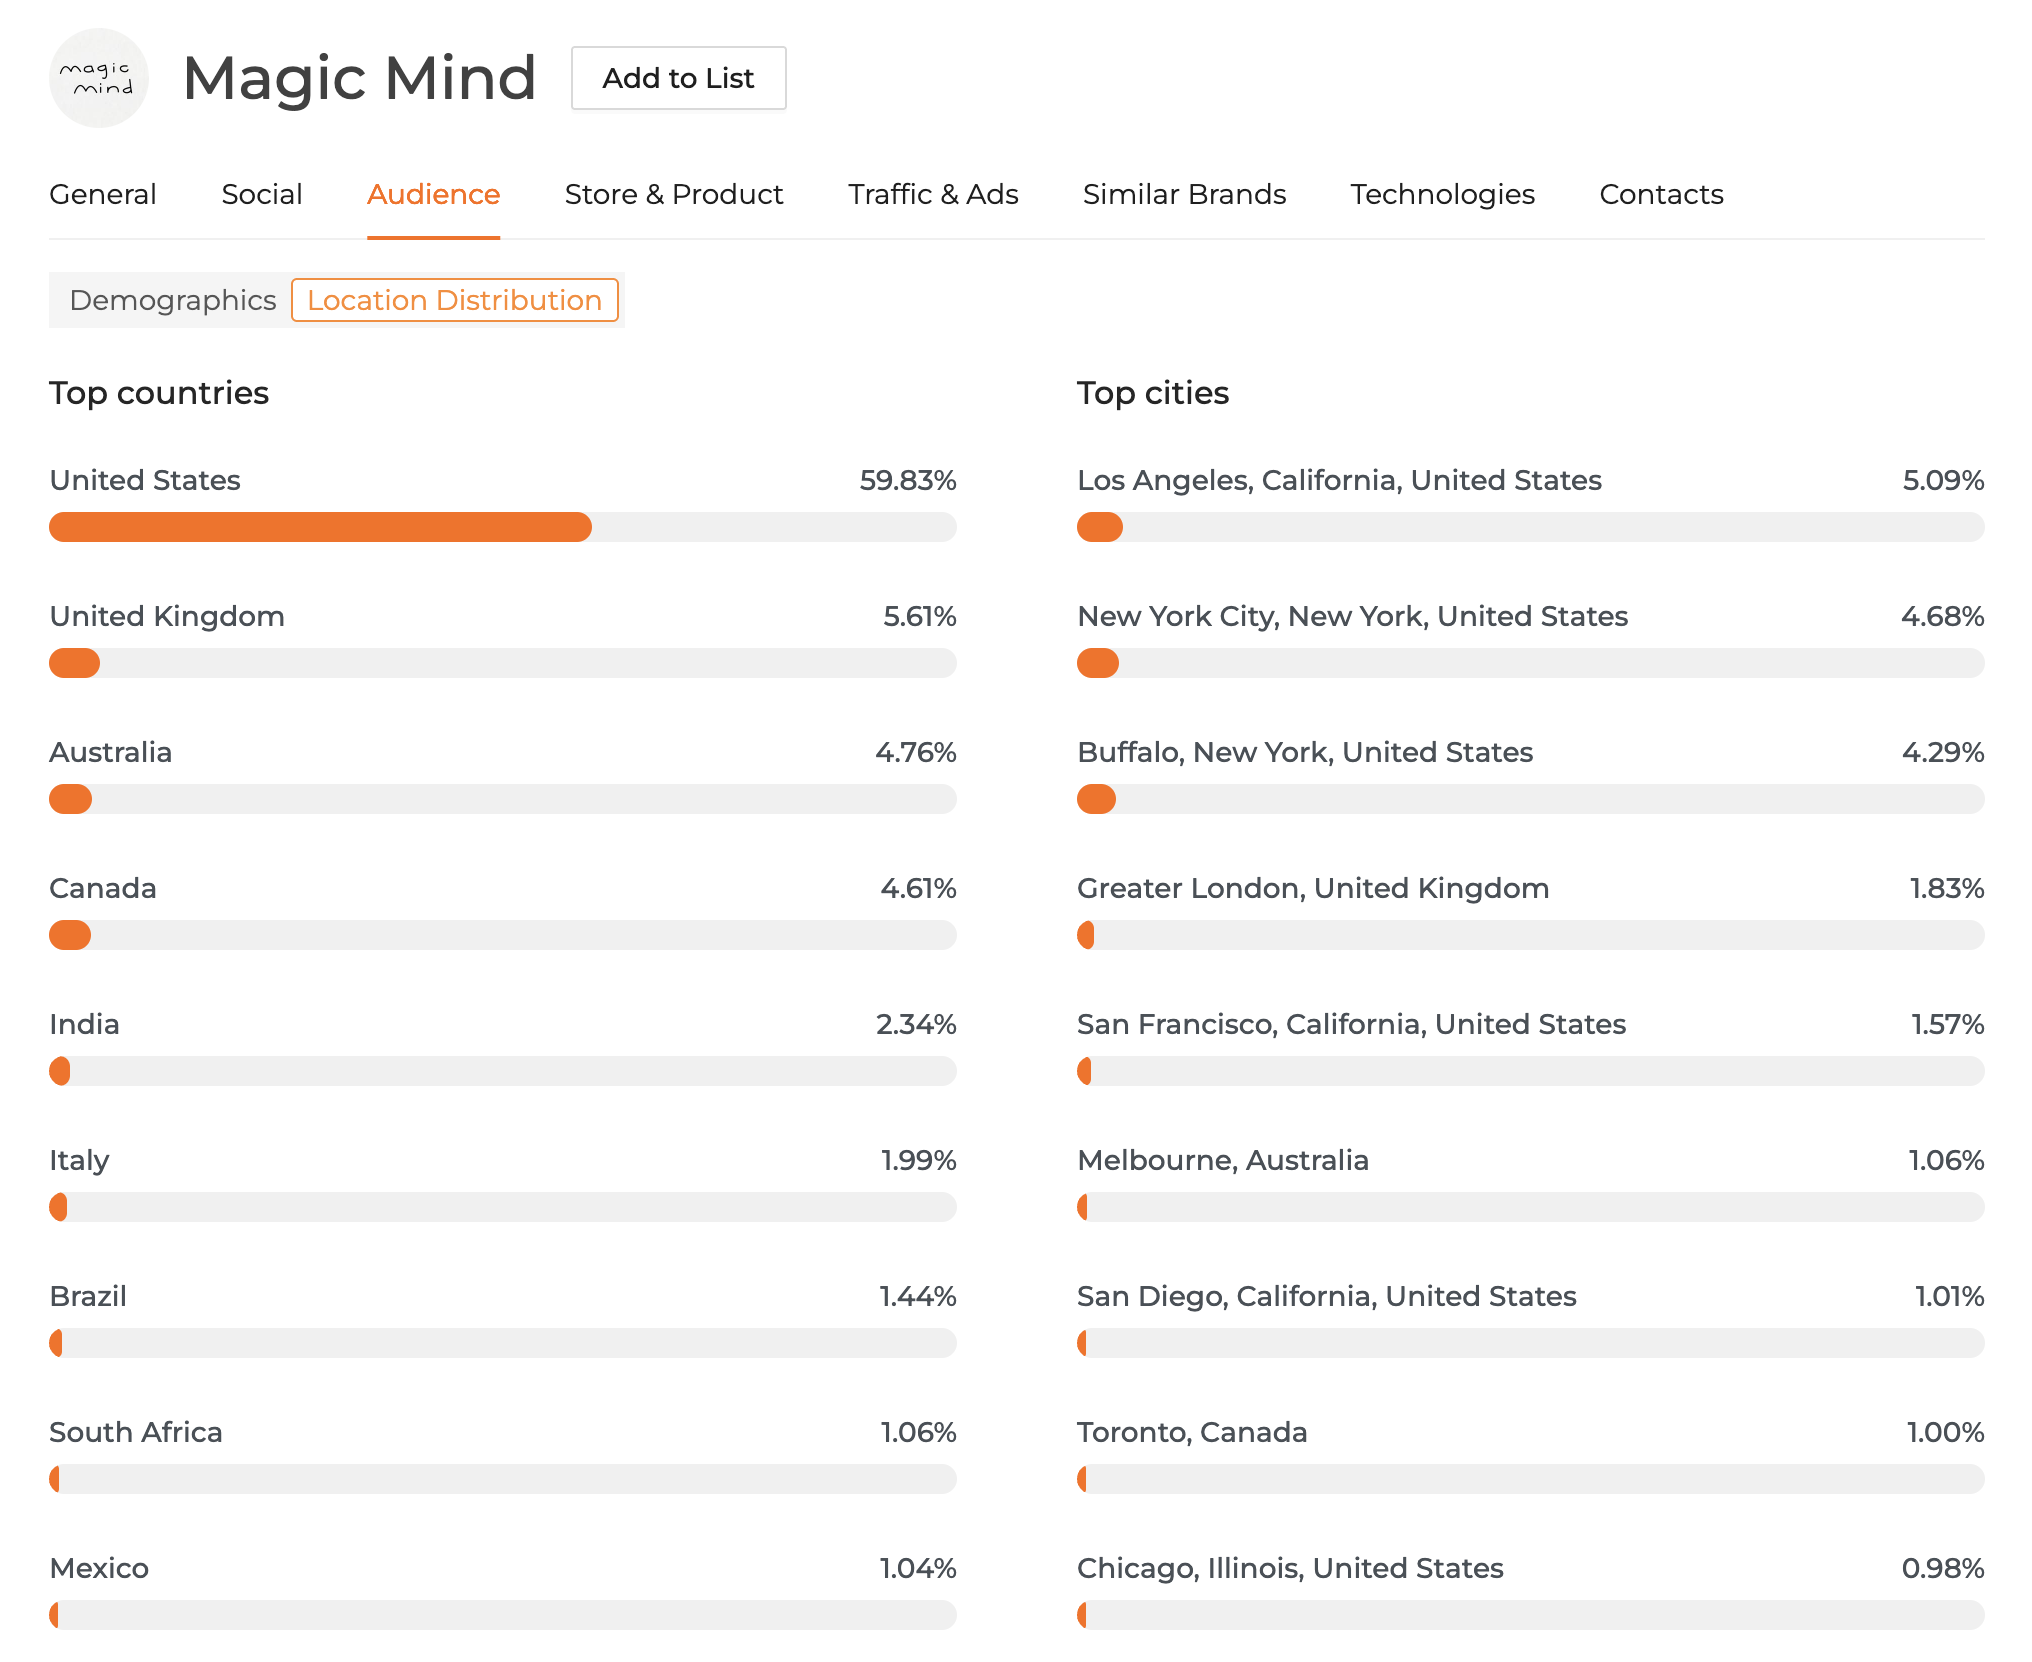Click the Canada 4.61% value
Viewport: 2032px width, 1662px height.
click(x=918, y=888)
